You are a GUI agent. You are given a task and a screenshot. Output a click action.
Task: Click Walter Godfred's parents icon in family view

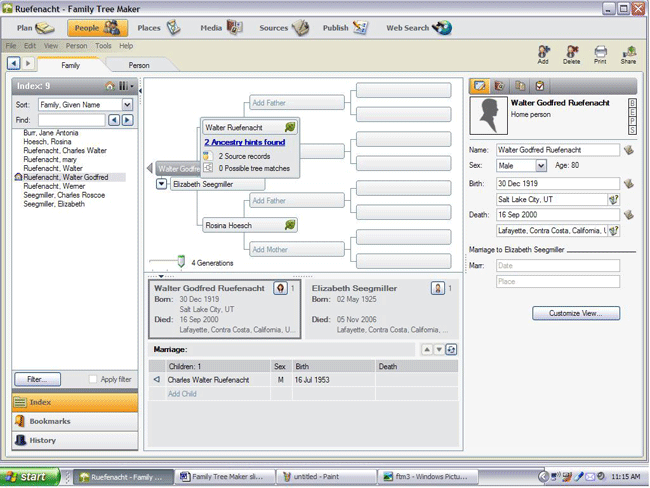[280, 288]
